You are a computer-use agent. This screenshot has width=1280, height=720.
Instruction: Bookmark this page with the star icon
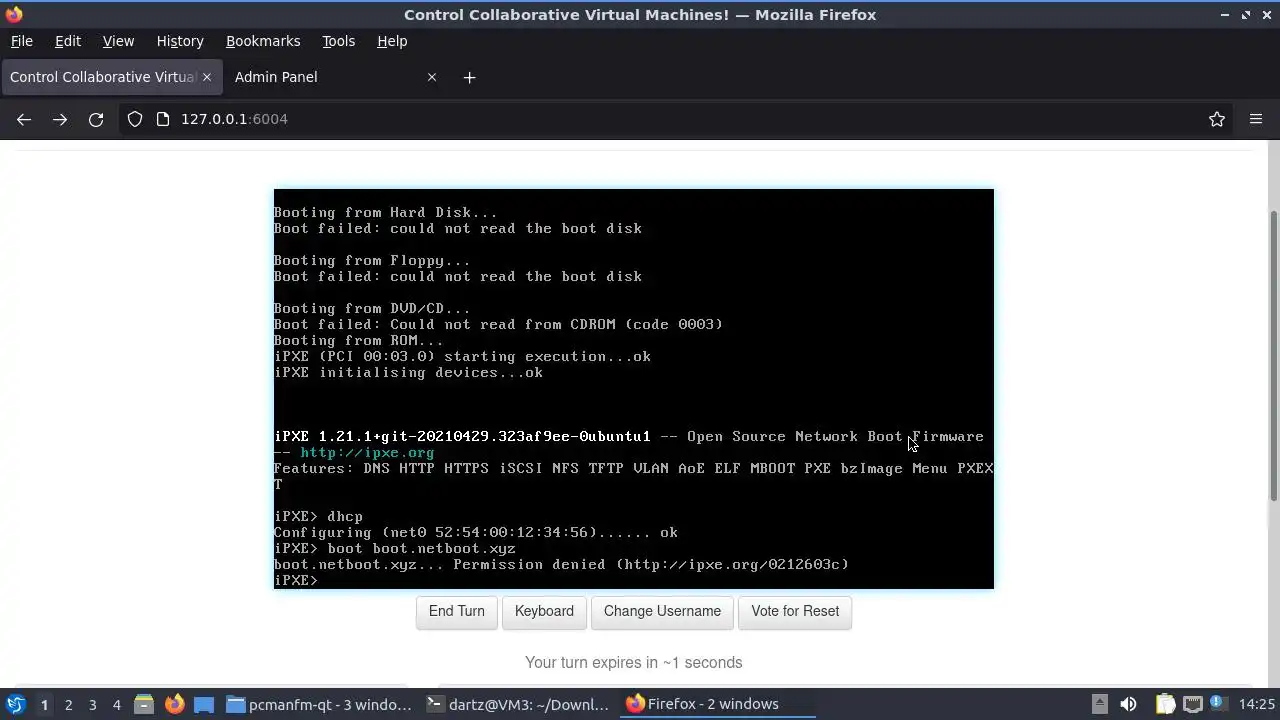[x=1217, y=119]
